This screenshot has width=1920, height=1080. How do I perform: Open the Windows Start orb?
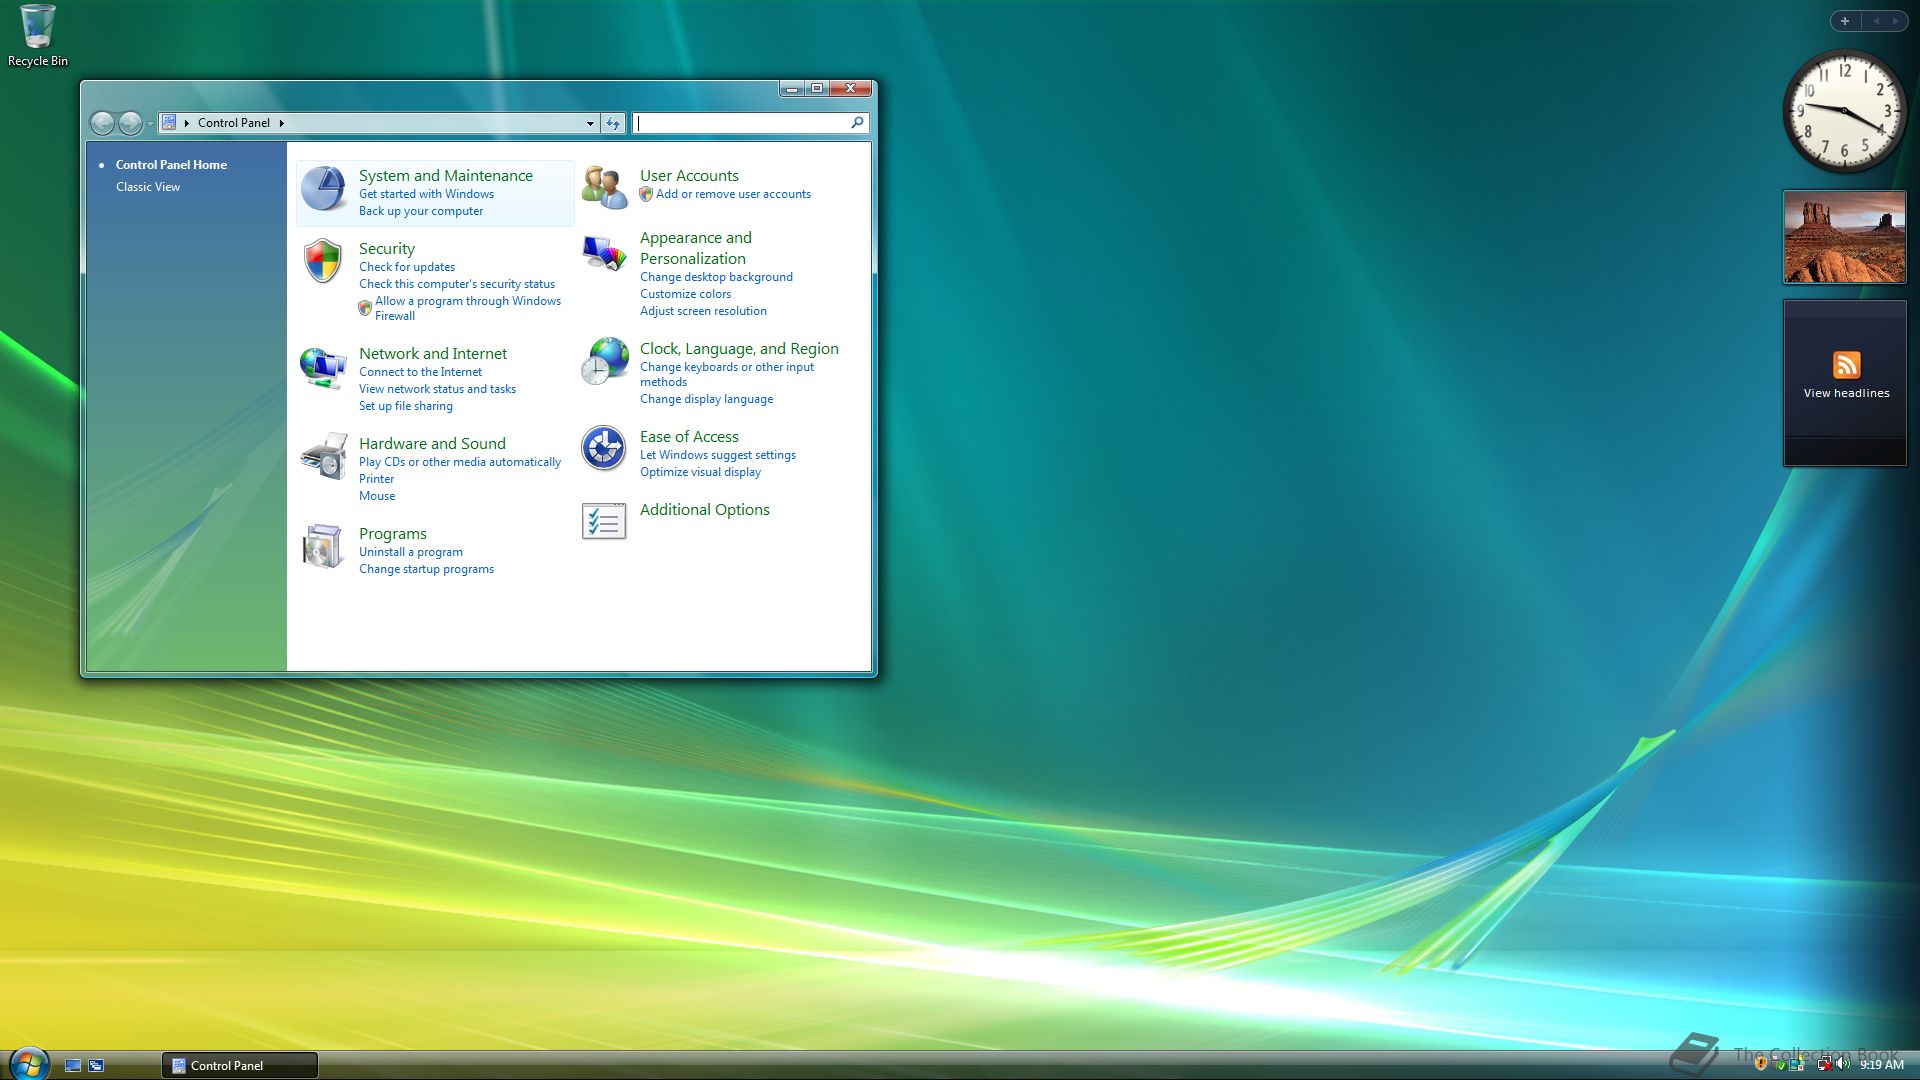[29, 1064]
